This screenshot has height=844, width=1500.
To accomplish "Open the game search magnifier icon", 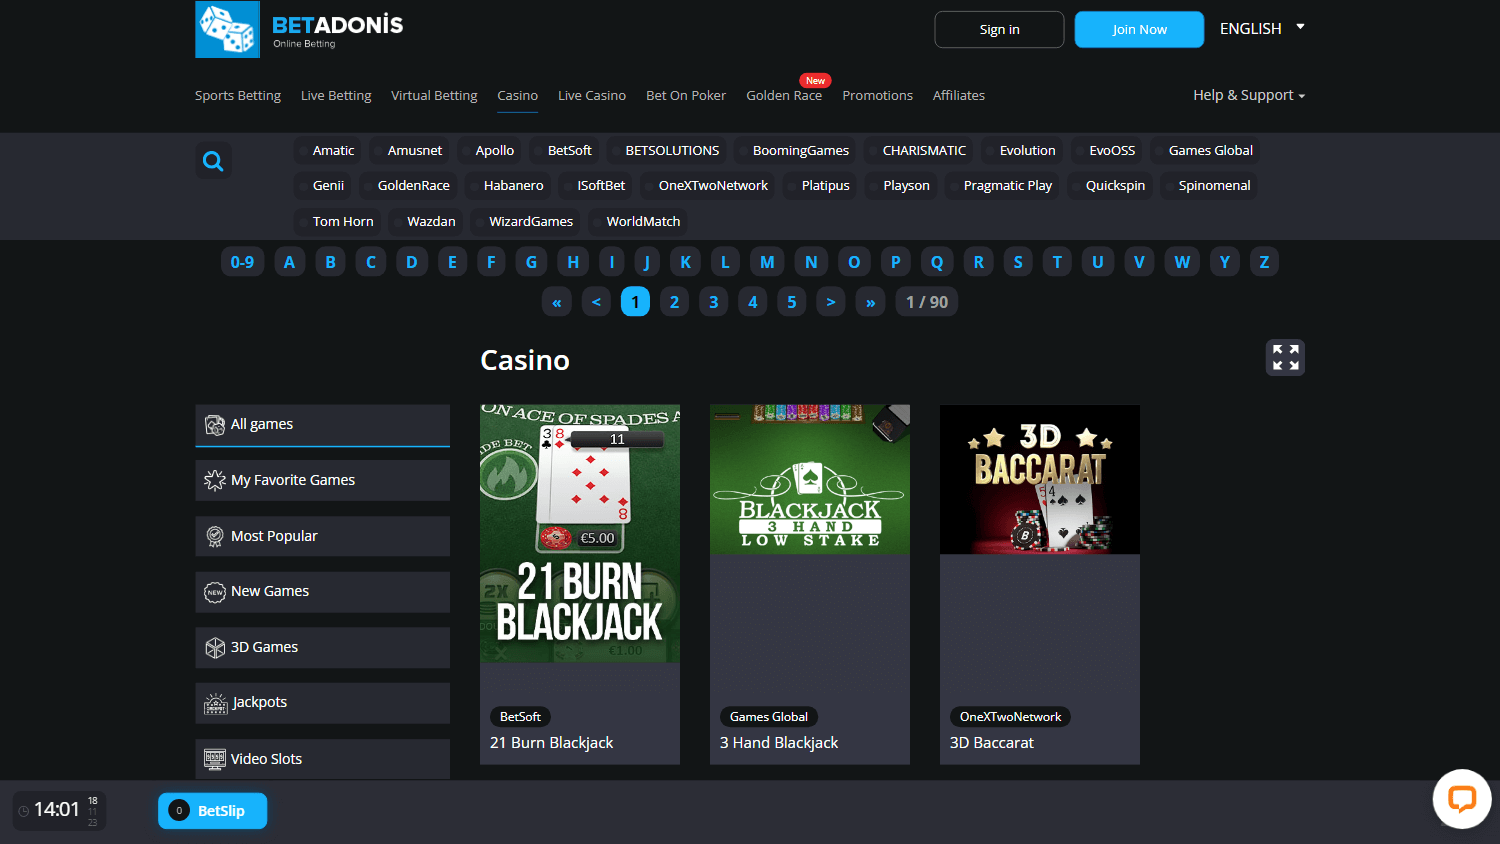I will click(x=213, y=161).
